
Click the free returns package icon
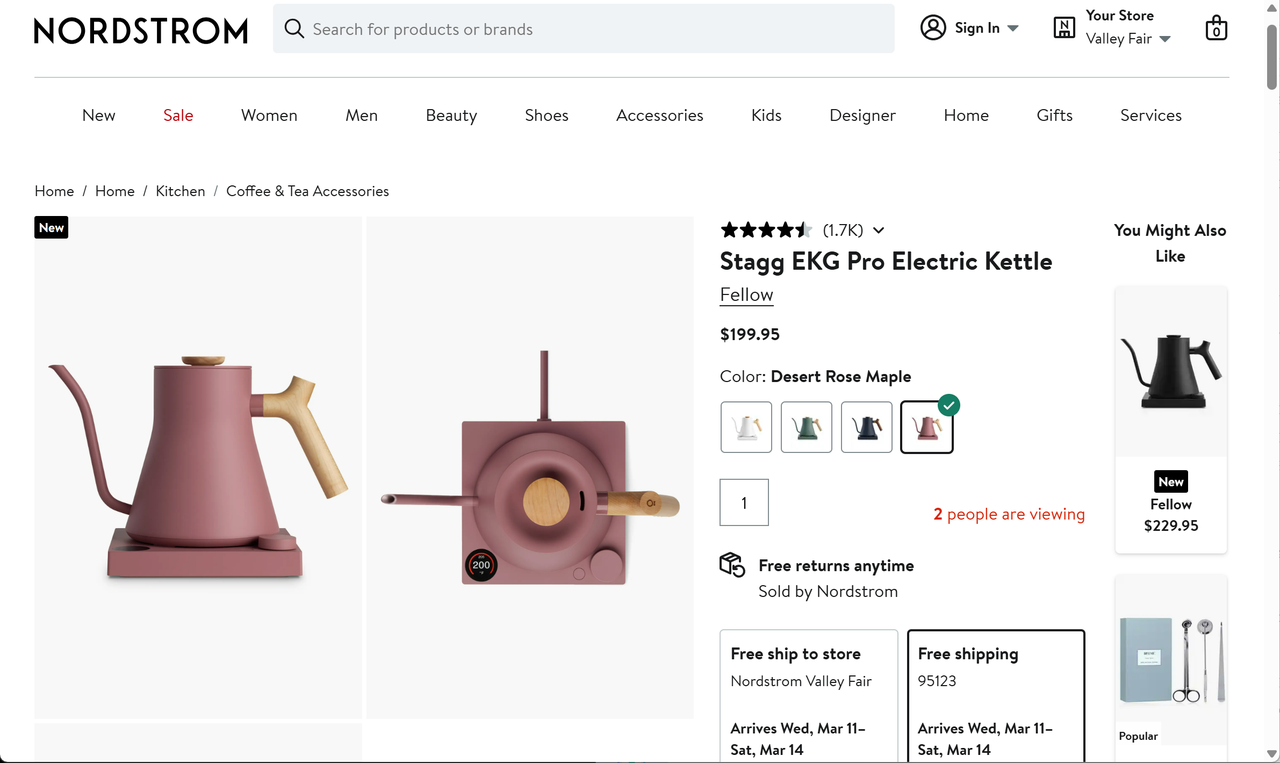point(732,565)
